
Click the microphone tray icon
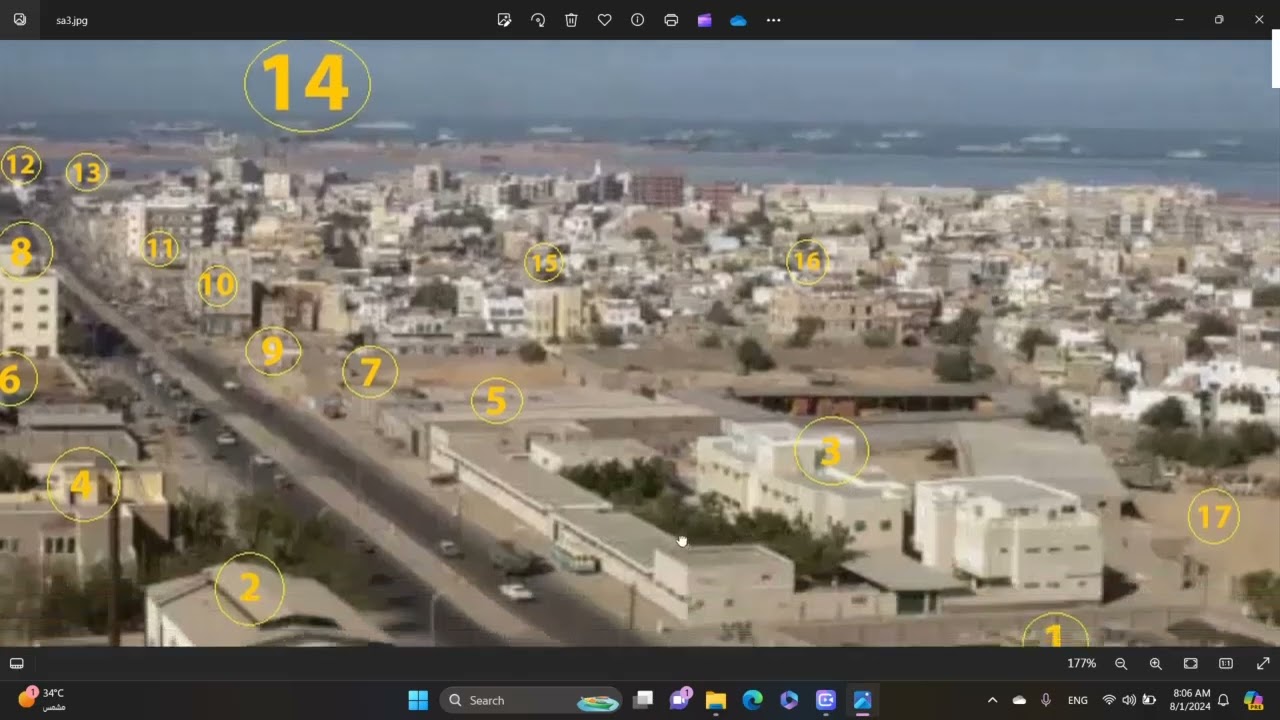[1046, 700]
